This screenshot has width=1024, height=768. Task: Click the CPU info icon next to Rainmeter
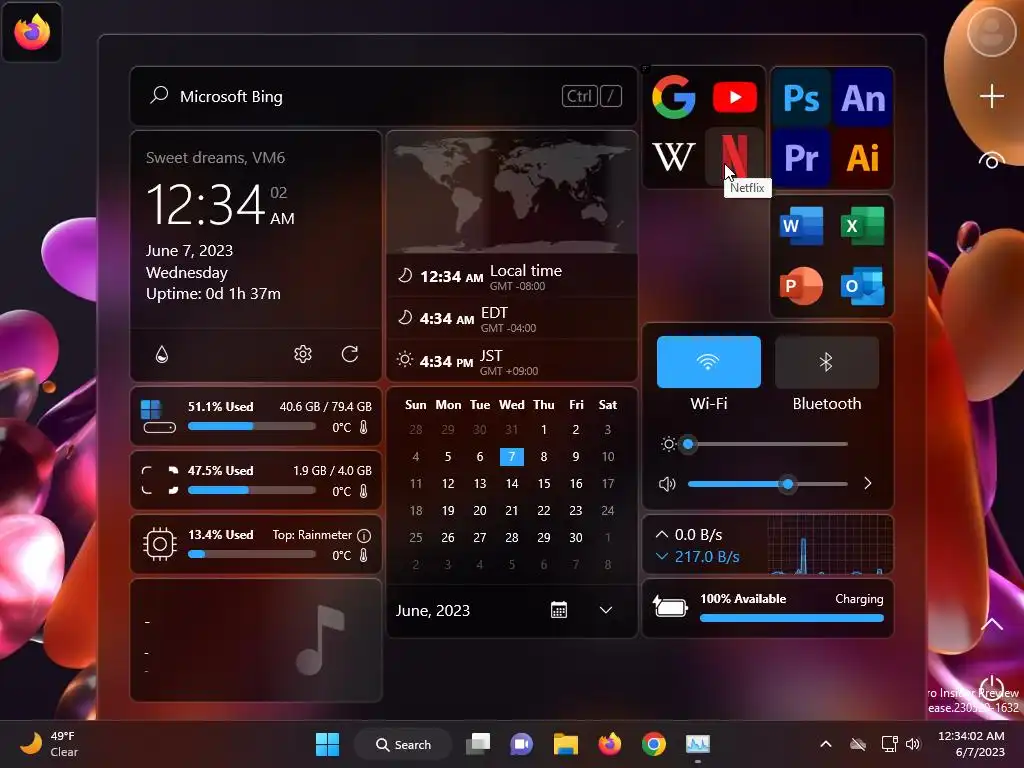(x=364, y=536)
